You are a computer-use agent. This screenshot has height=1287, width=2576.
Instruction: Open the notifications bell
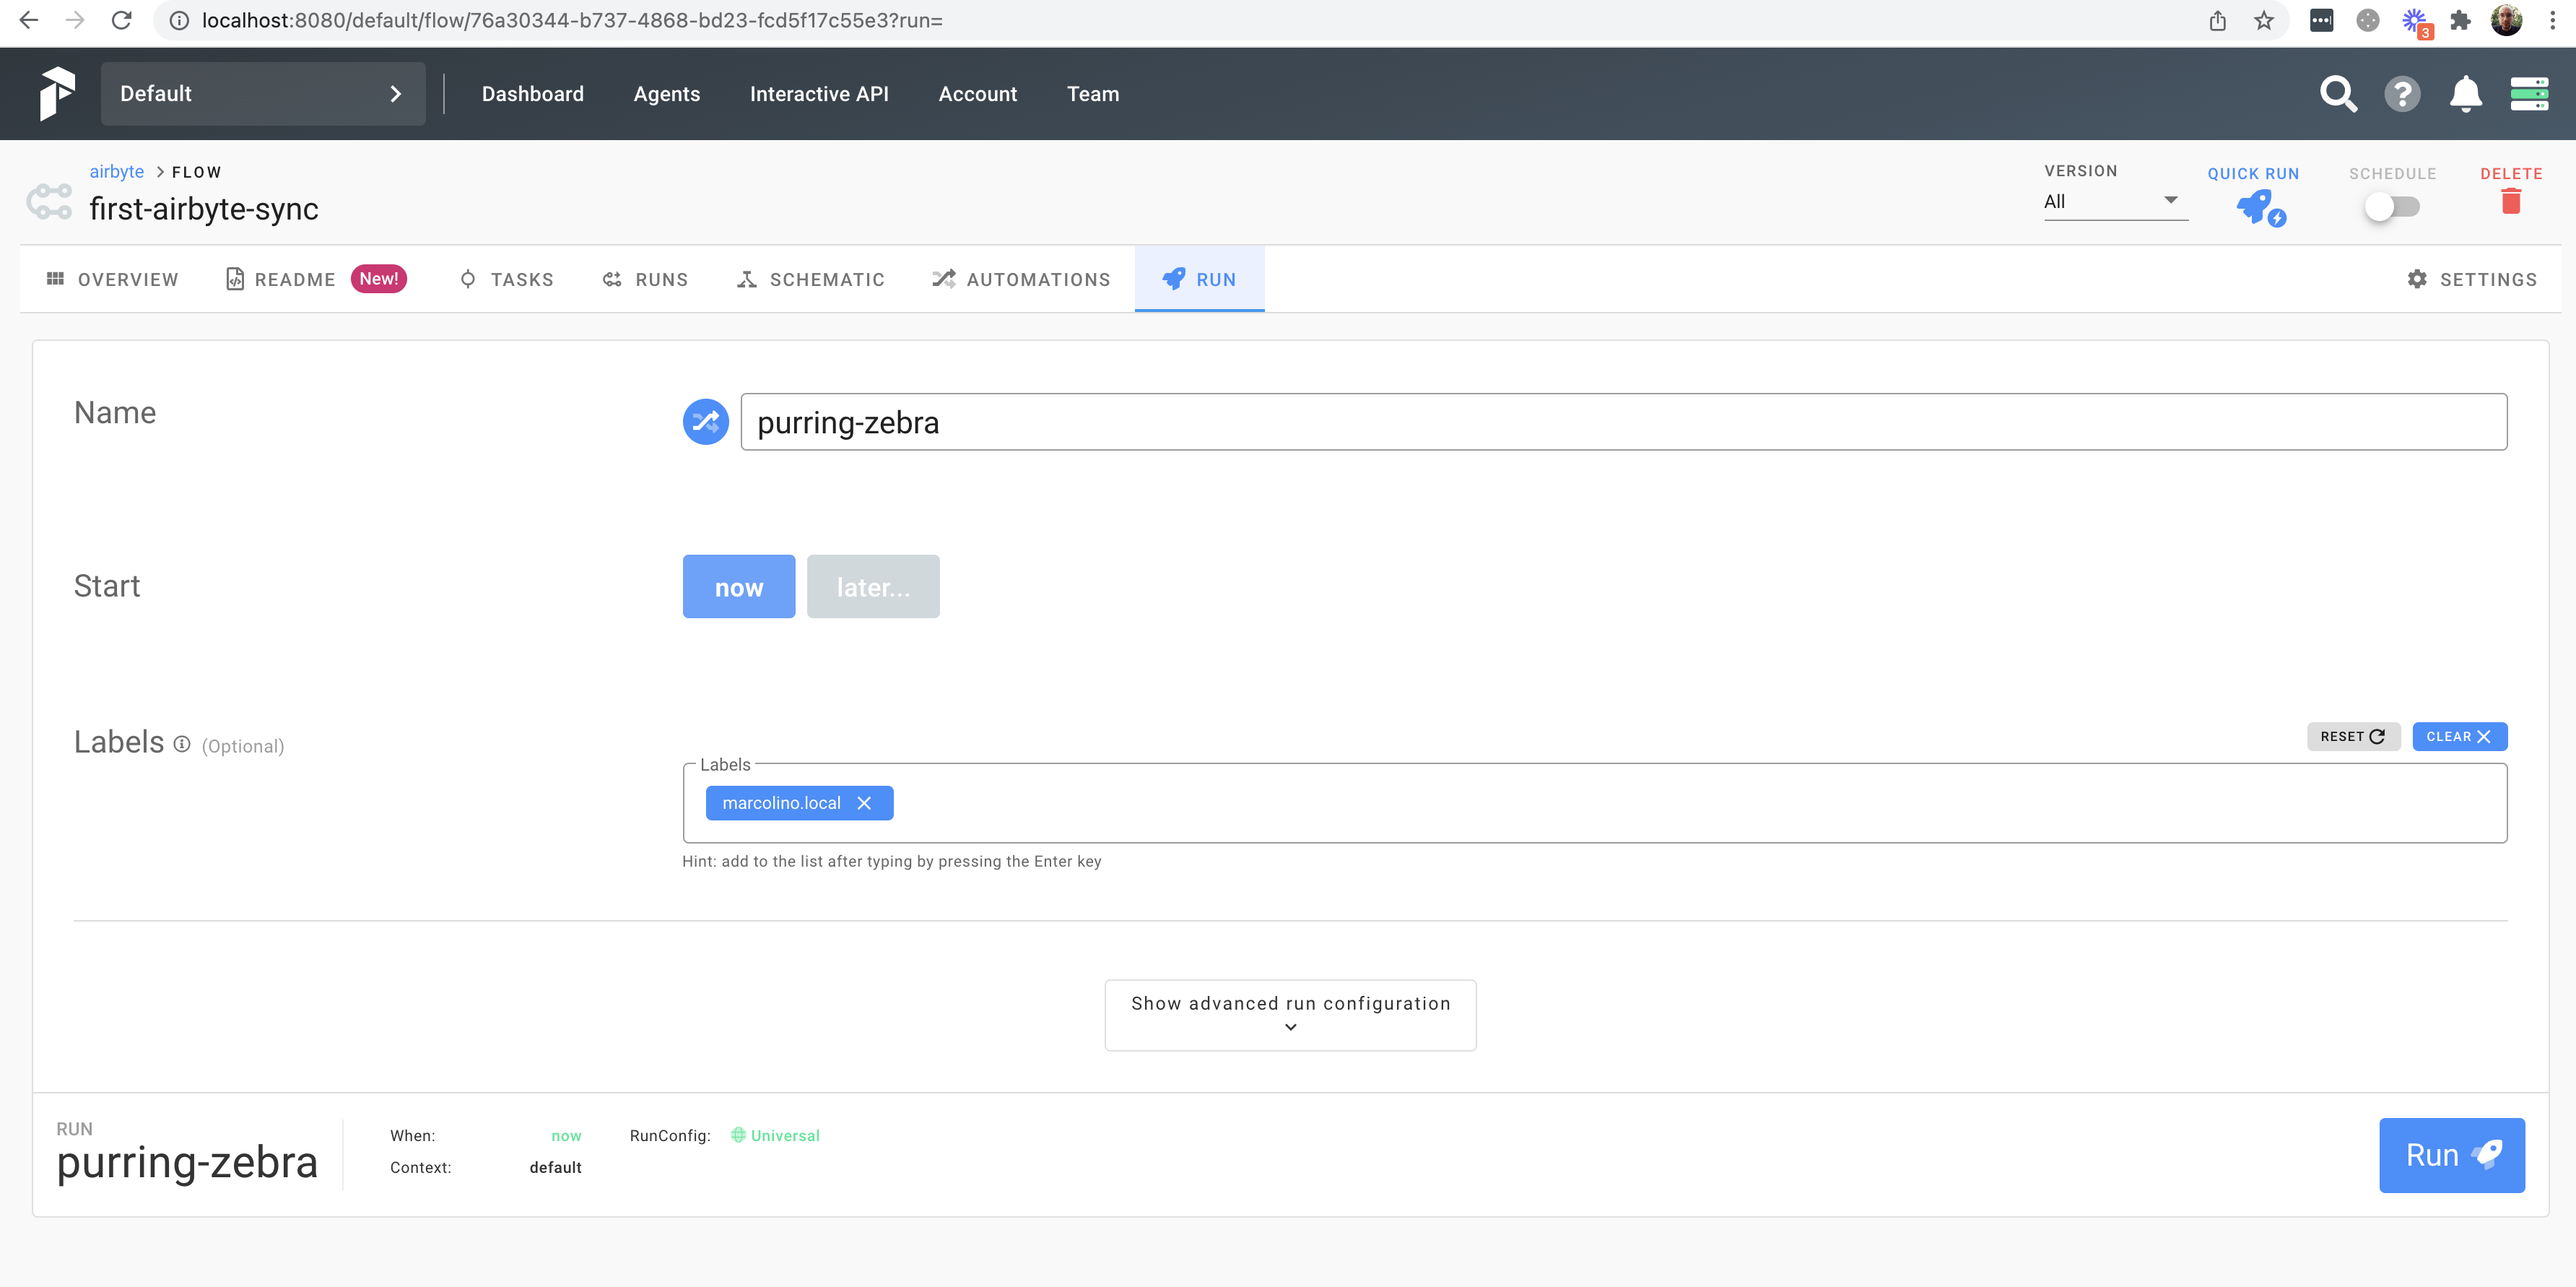click(x=2465, y=94)
